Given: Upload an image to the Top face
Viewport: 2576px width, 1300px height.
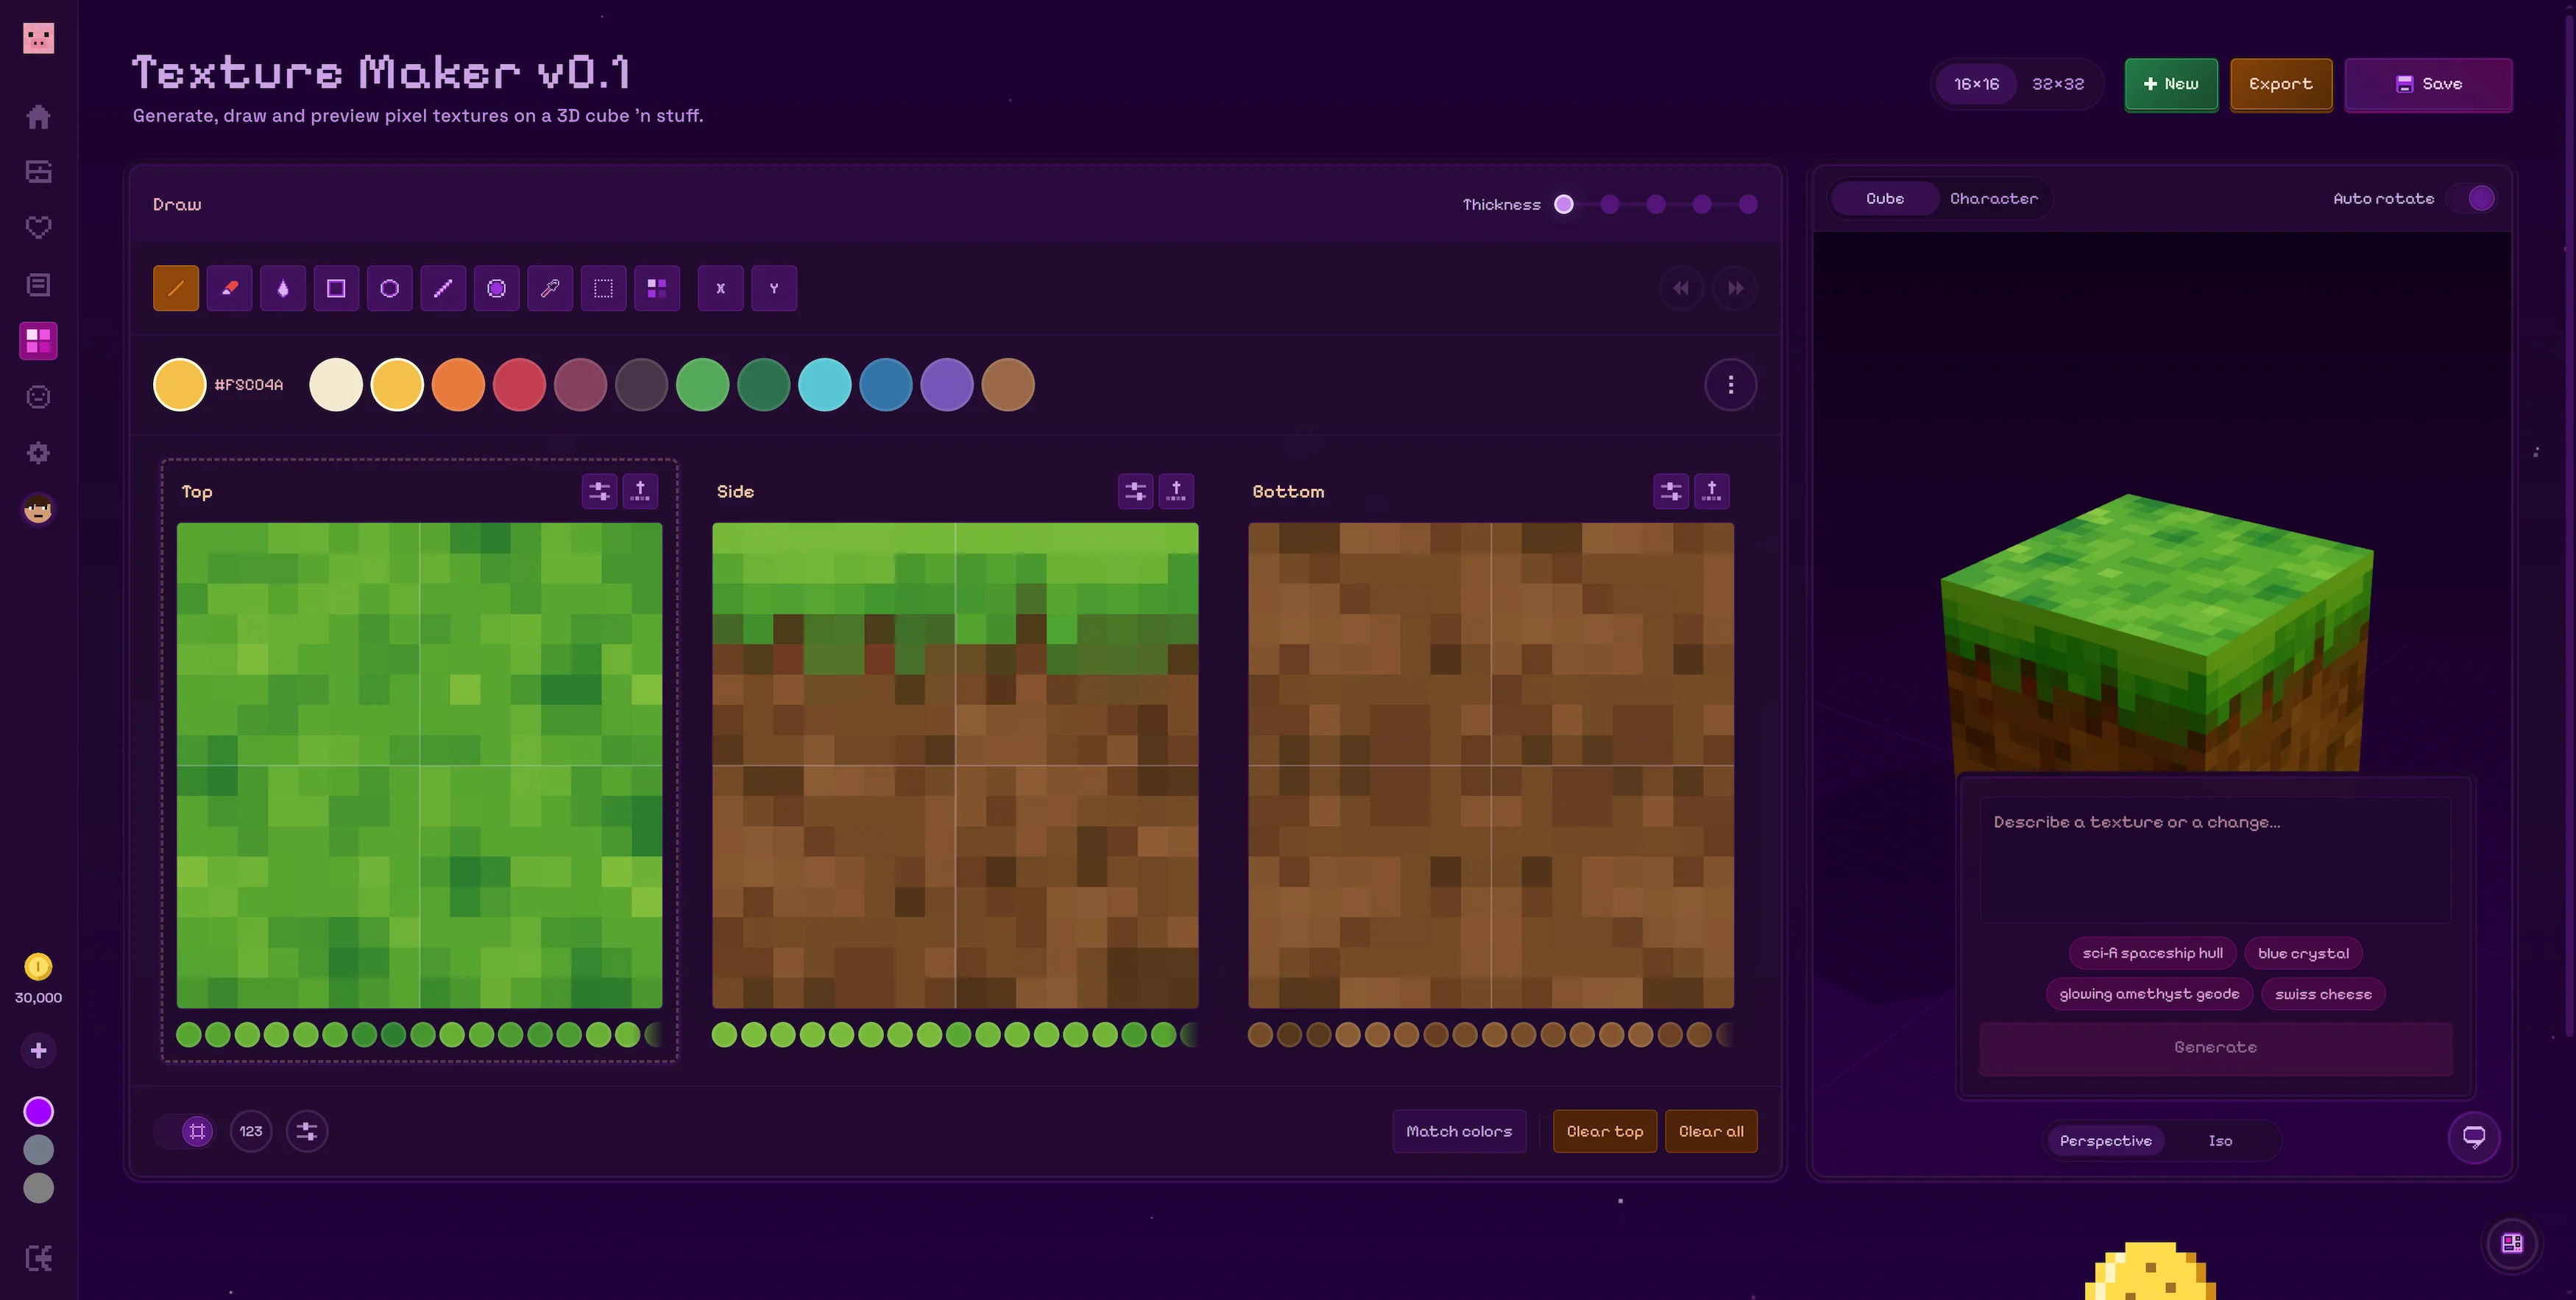Looking at the screenshot, I should pyautogui.click(x=641, y=491).
